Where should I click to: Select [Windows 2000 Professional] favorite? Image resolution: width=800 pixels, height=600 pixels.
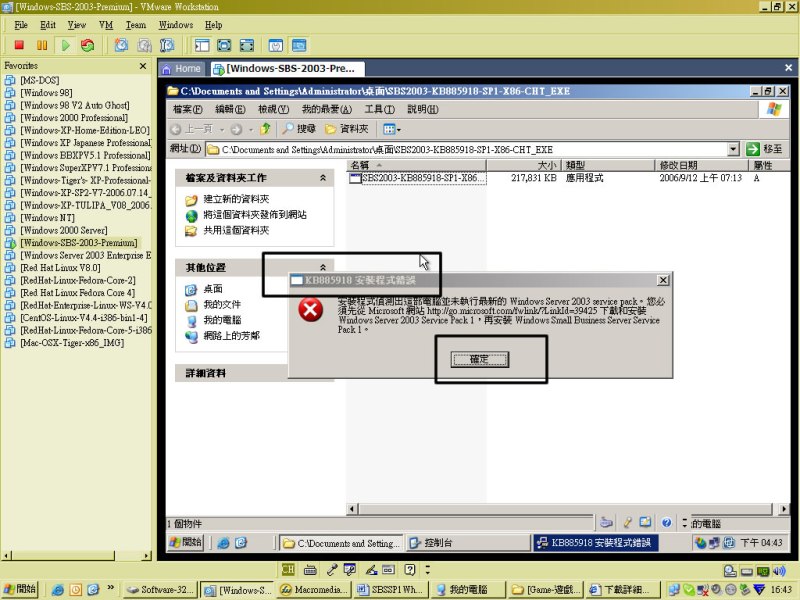[x=73, y=118]
